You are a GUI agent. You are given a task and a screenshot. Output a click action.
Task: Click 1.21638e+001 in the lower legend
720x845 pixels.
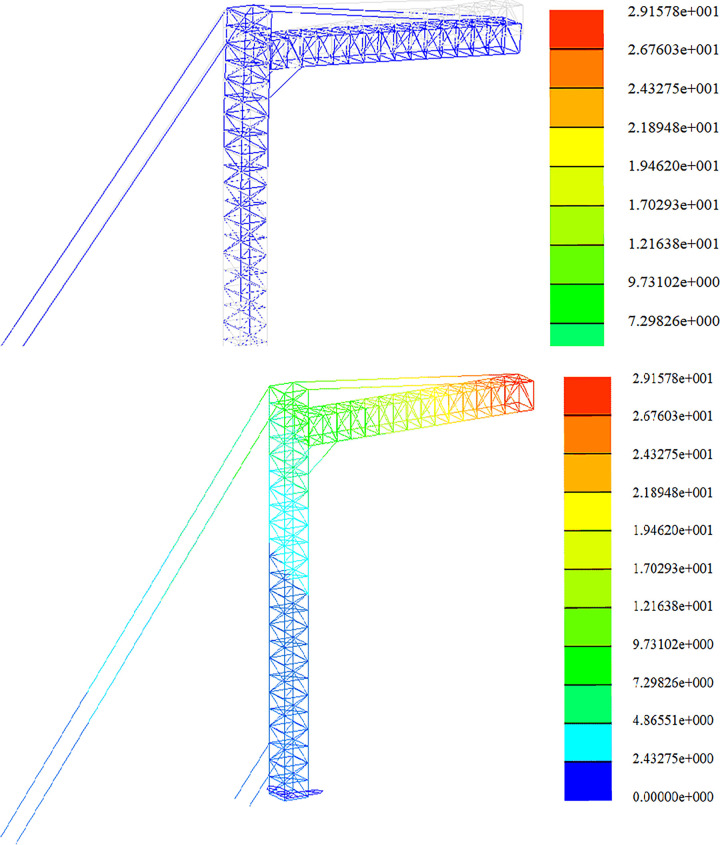pos(673,606)
